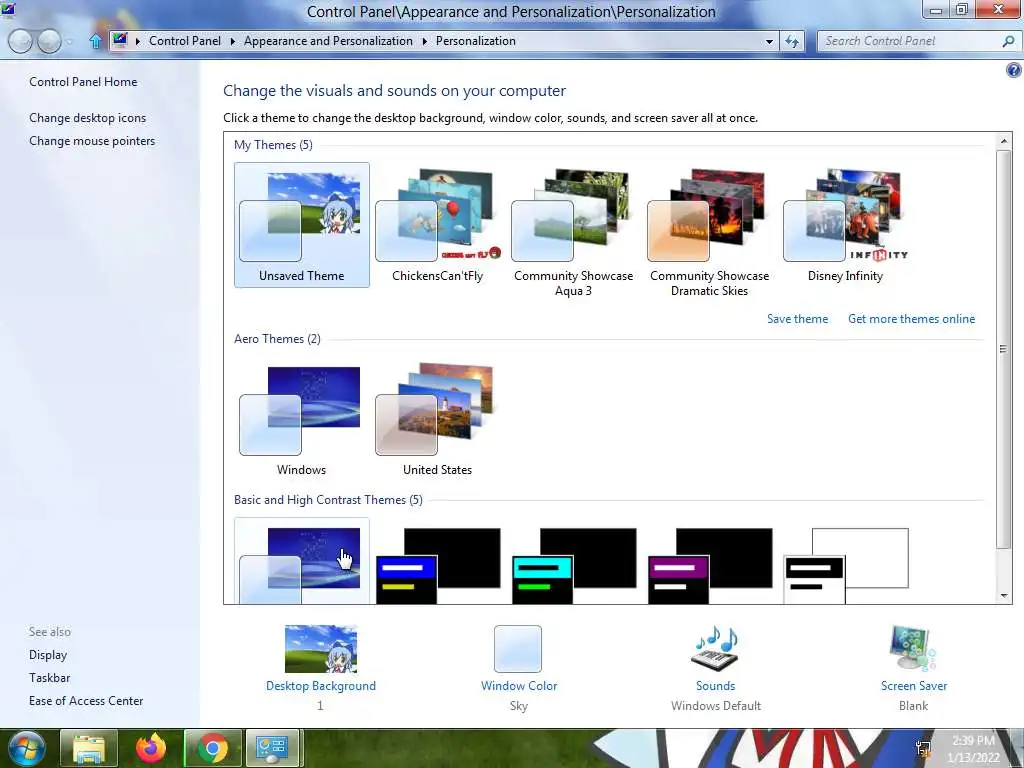Open Taskbar under See also
The width and height of the screenshot is (1024, 768).
point(50,678)
